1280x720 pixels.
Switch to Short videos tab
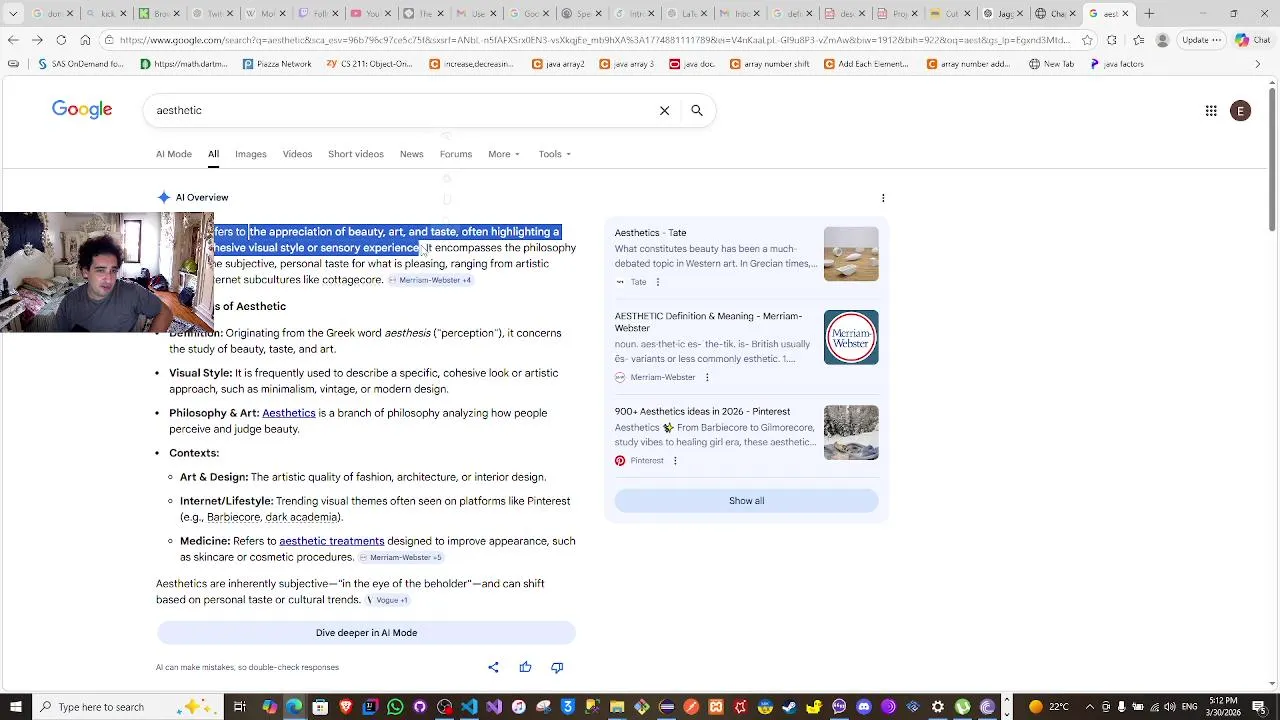[356, 154]
